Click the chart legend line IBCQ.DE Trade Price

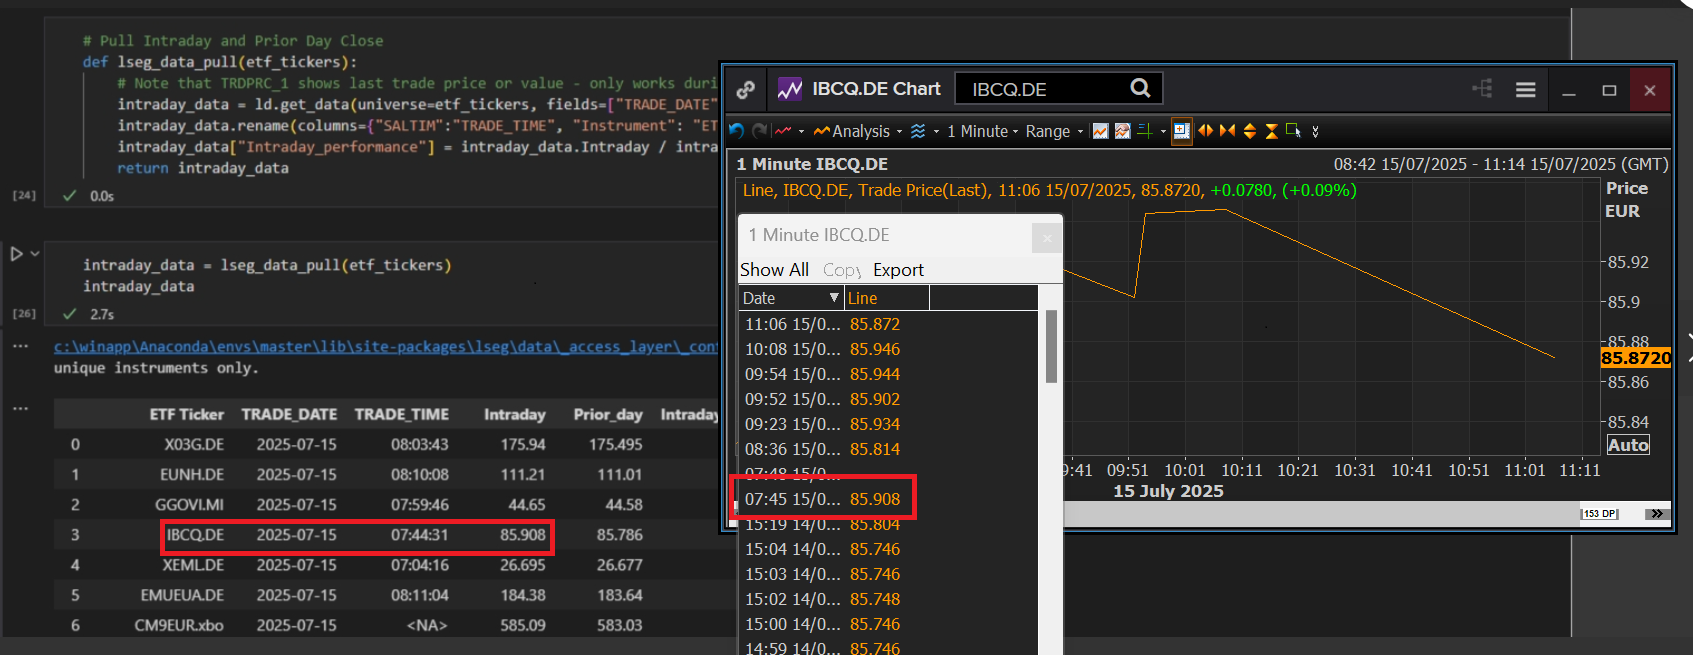pyautogui.click(x=1049, y=190)
